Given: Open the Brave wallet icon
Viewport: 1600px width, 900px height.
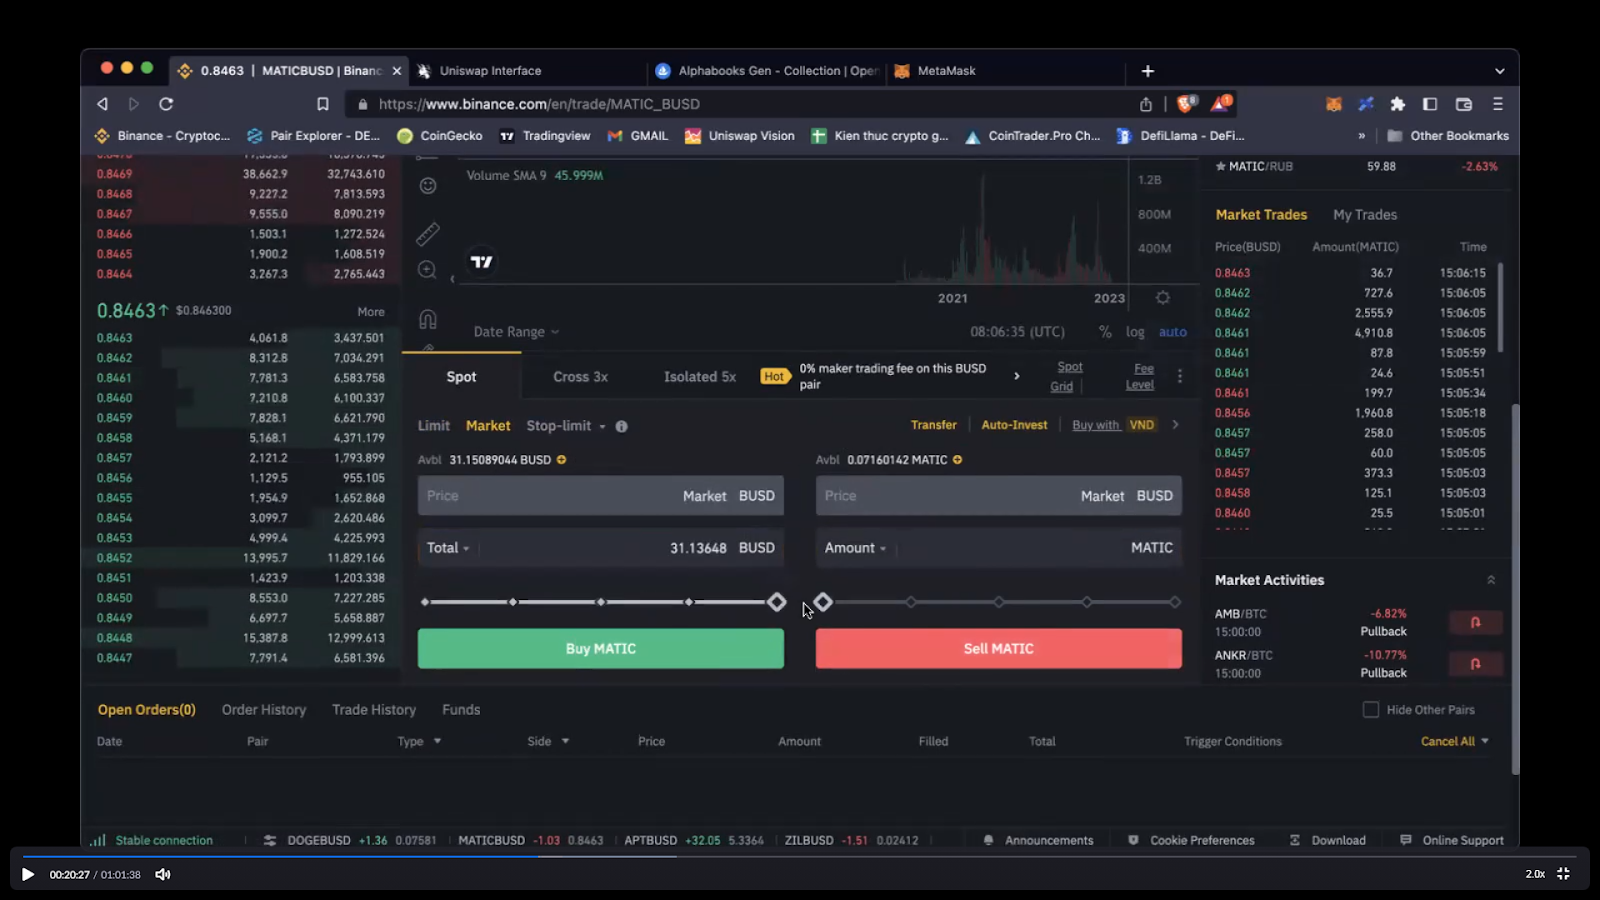Looking at the screenshot, I should point(1464,104).
